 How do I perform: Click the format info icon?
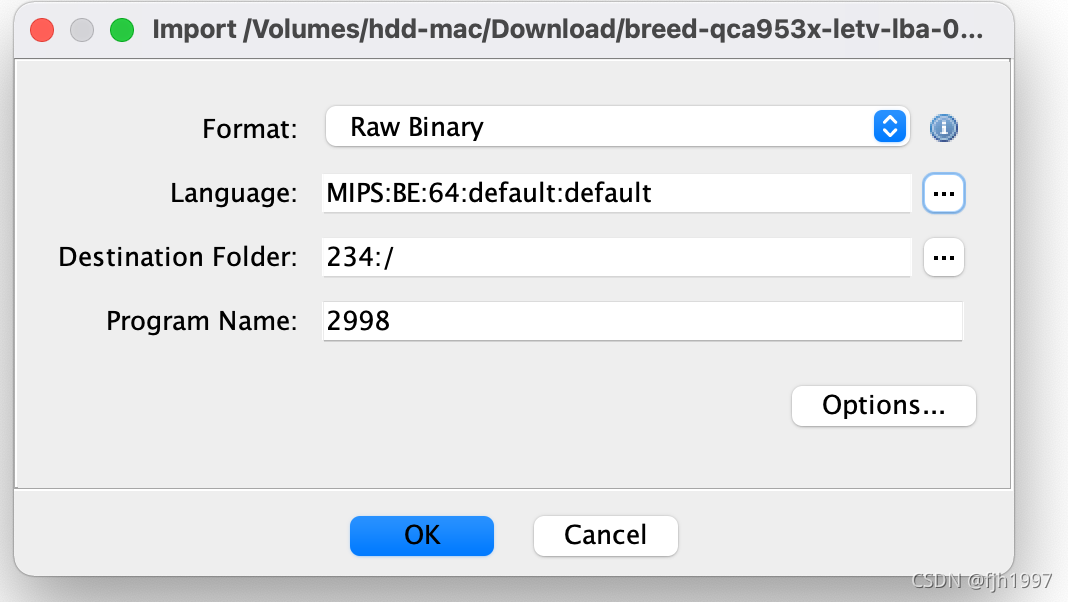944,128
